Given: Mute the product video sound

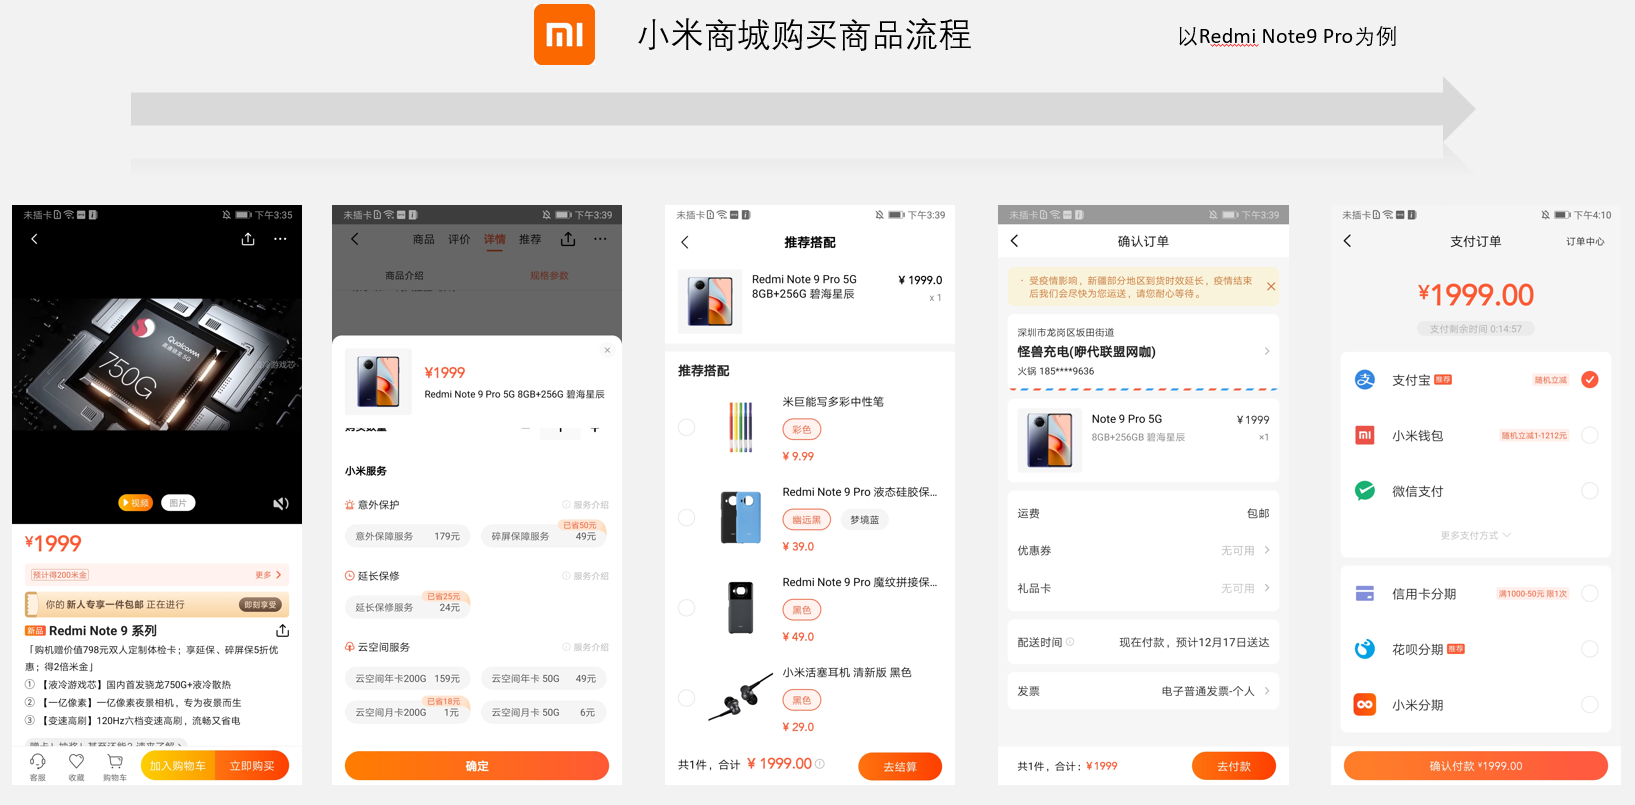Looking at the screenshot, I should [x=281, y=503].
